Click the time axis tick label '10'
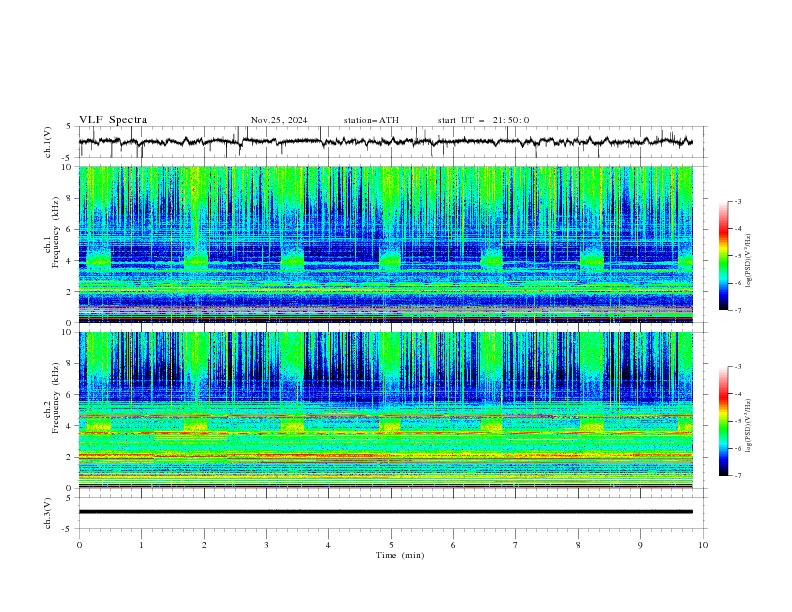Viewport: 792px width, 612px height. coord(703,545)
